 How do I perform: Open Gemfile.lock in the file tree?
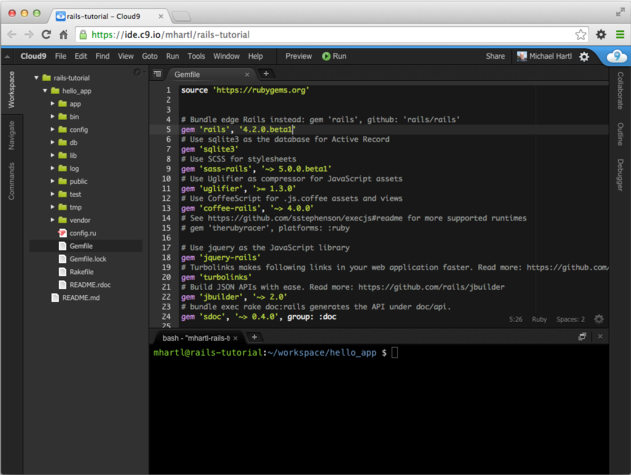coord(88,259)
